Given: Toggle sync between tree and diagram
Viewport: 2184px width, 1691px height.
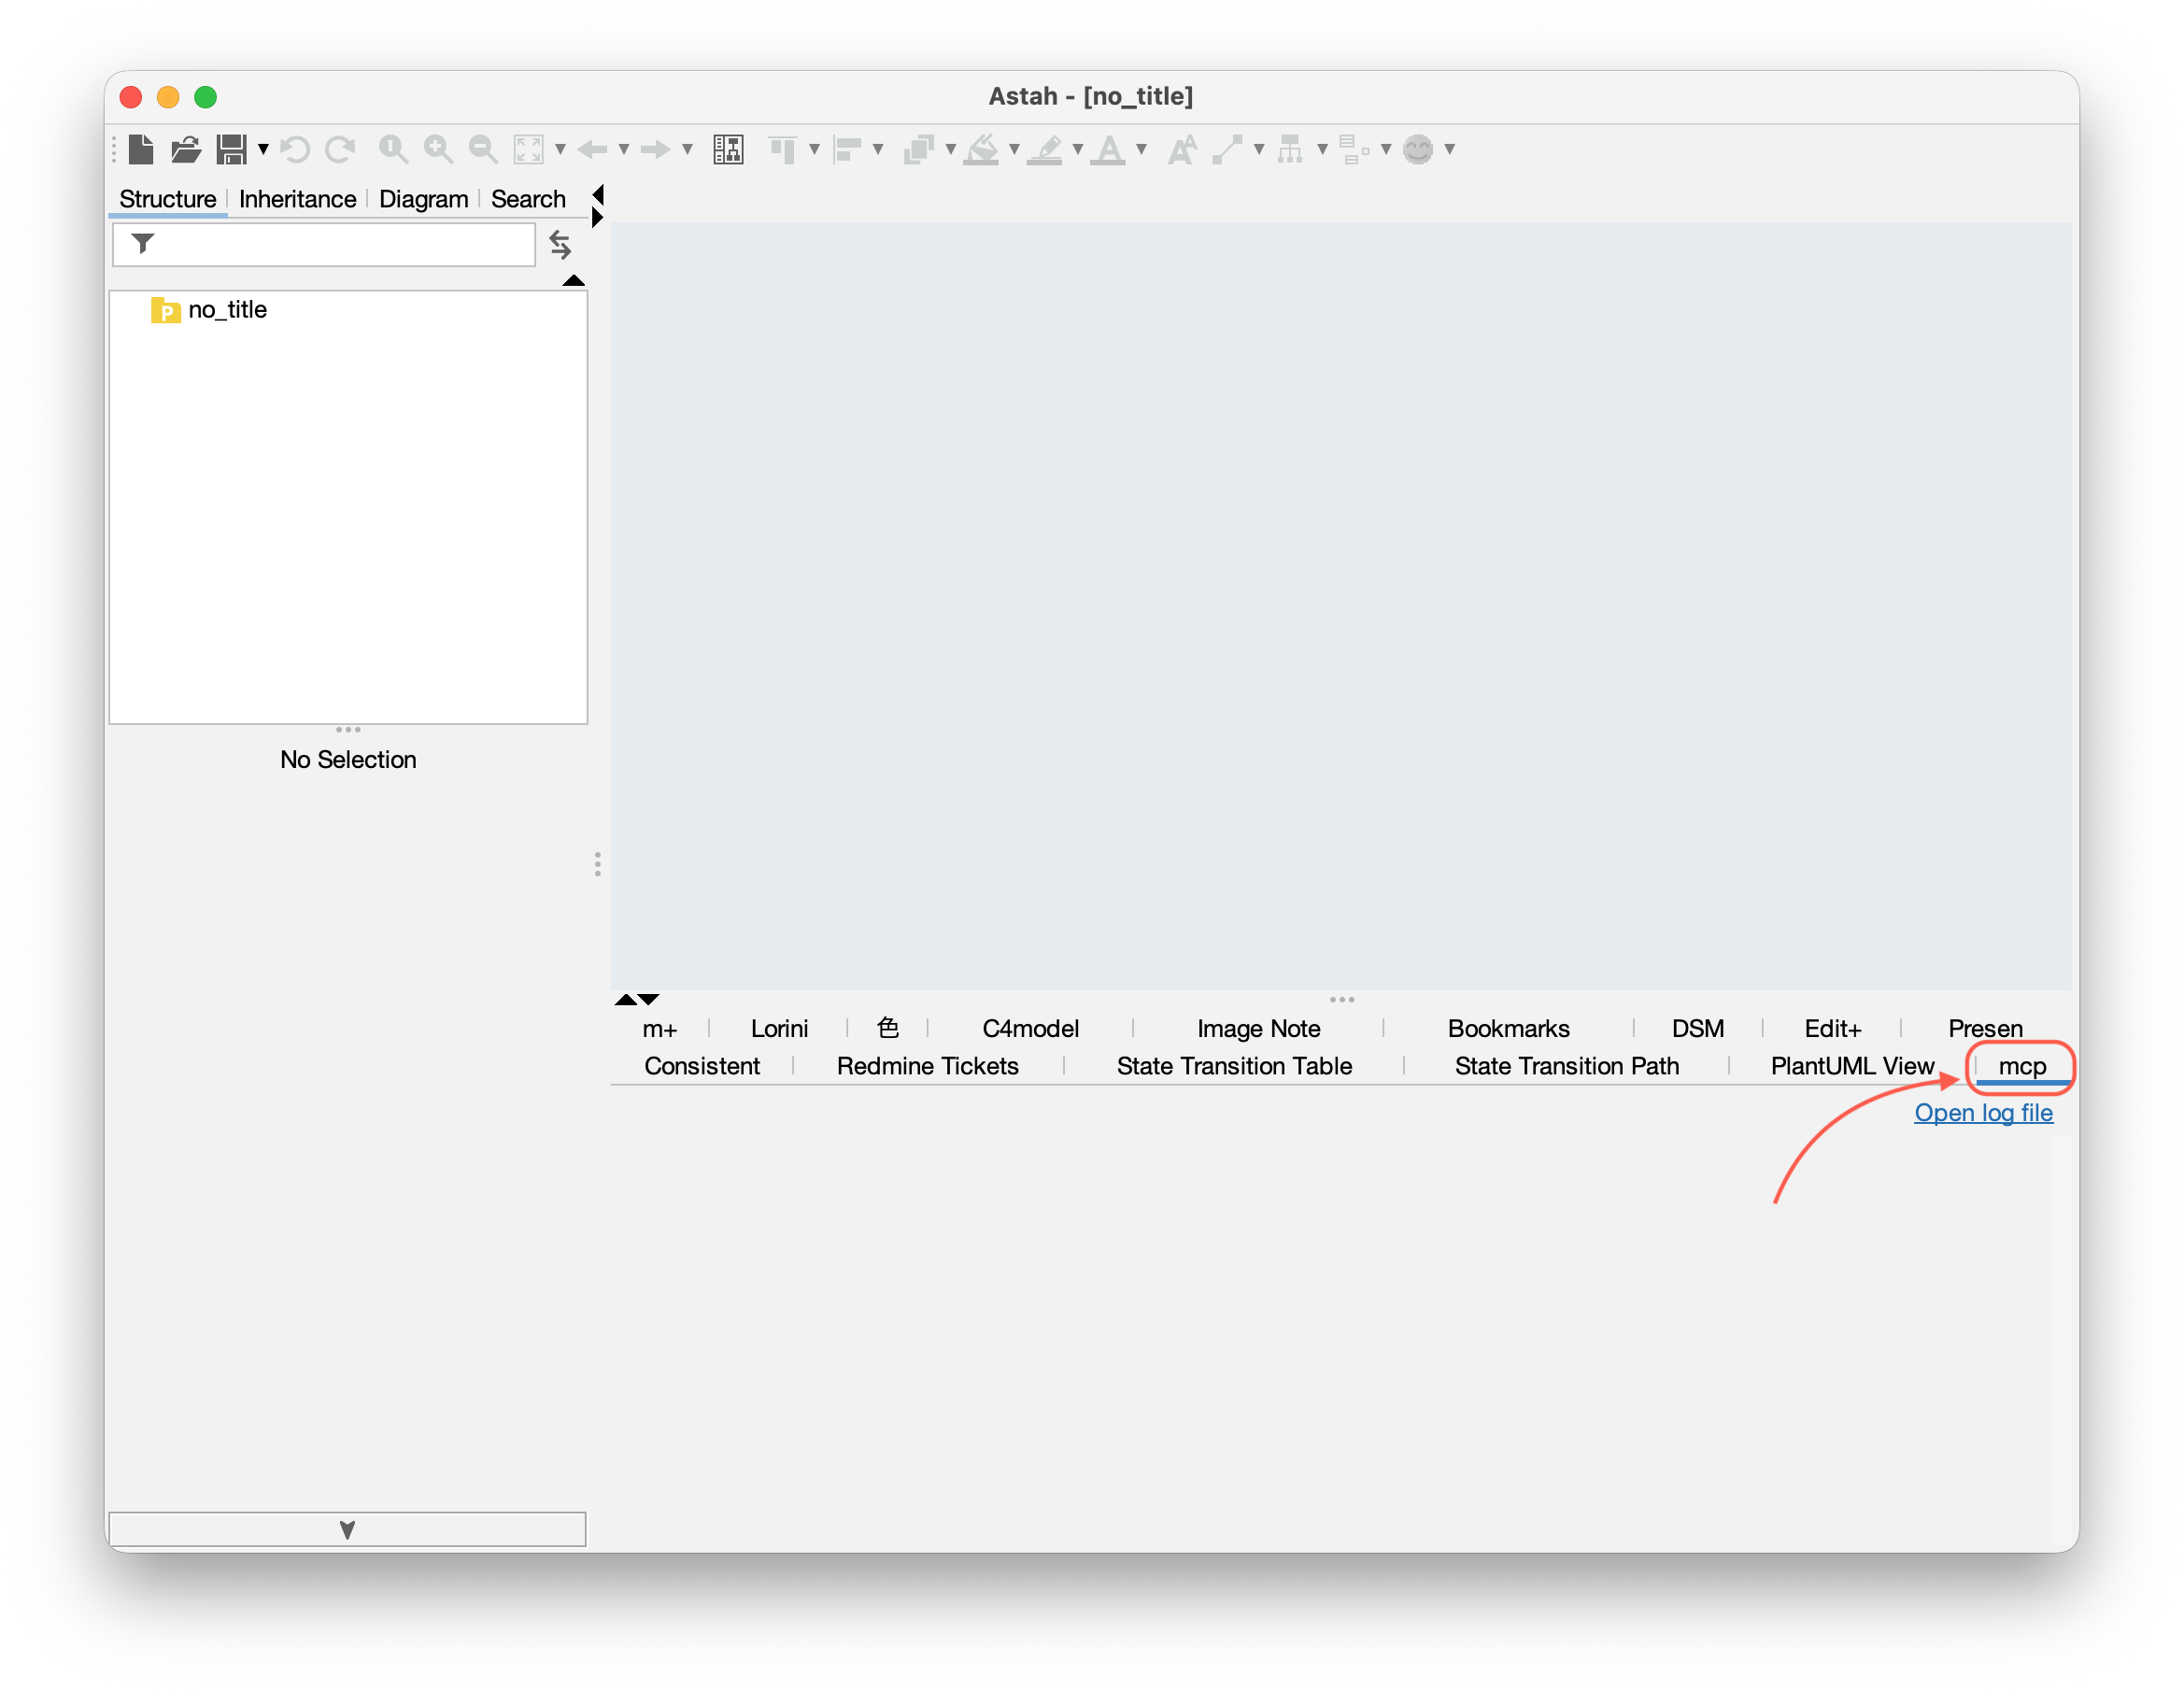Looking at the screenshot, I should point(560,244).
